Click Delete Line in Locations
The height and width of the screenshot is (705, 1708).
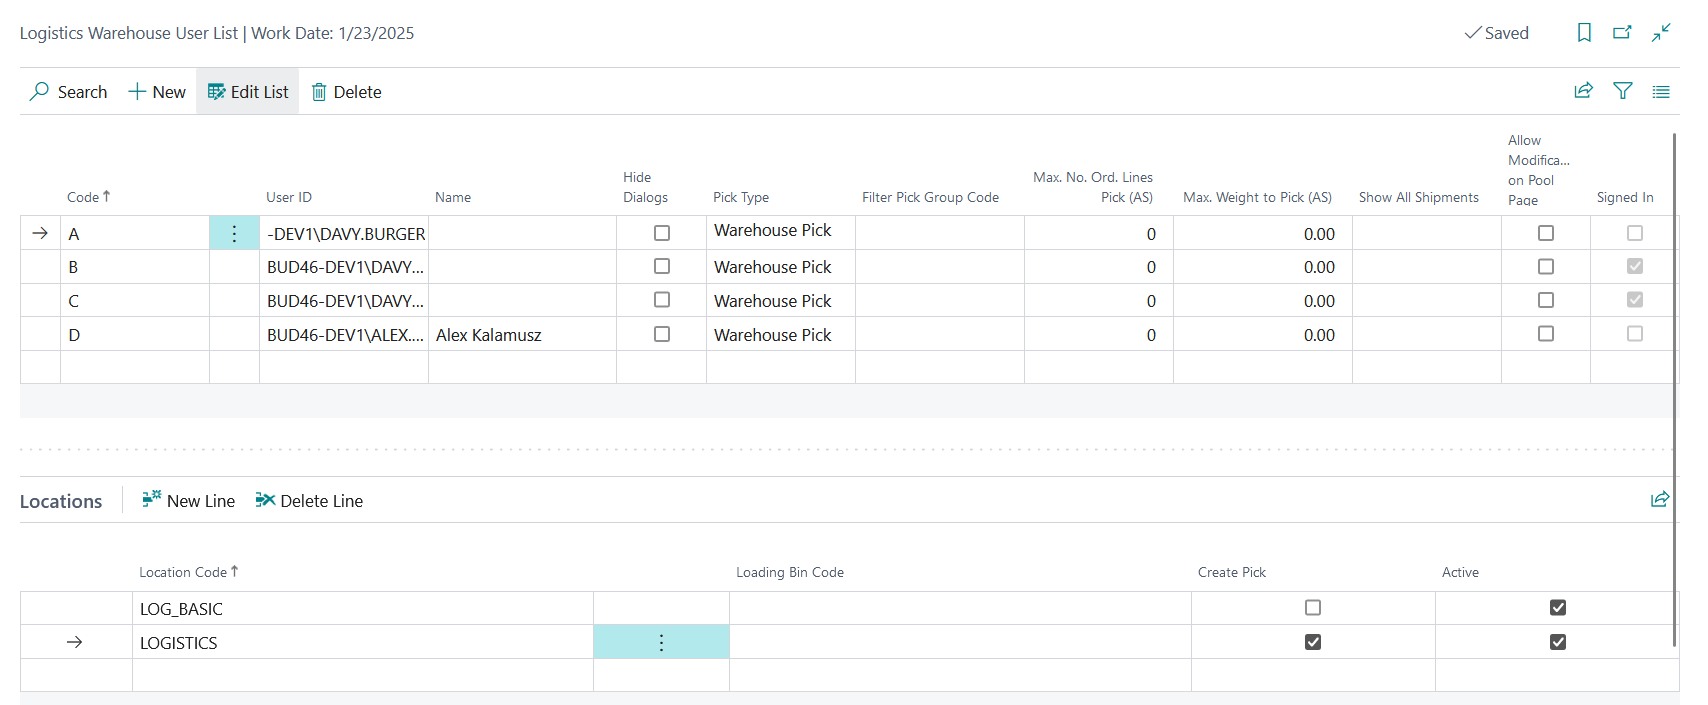(x=309, y=501)
